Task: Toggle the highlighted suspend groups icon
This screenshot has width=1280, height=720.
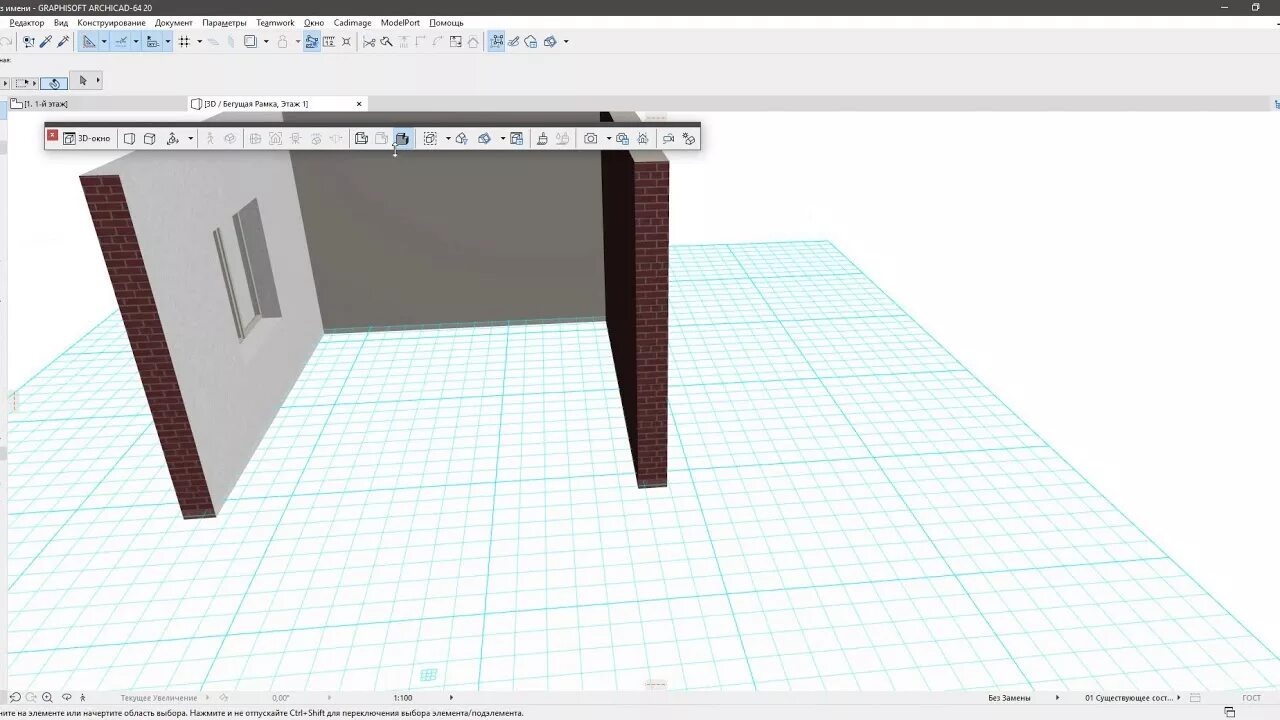Action: 311,41
